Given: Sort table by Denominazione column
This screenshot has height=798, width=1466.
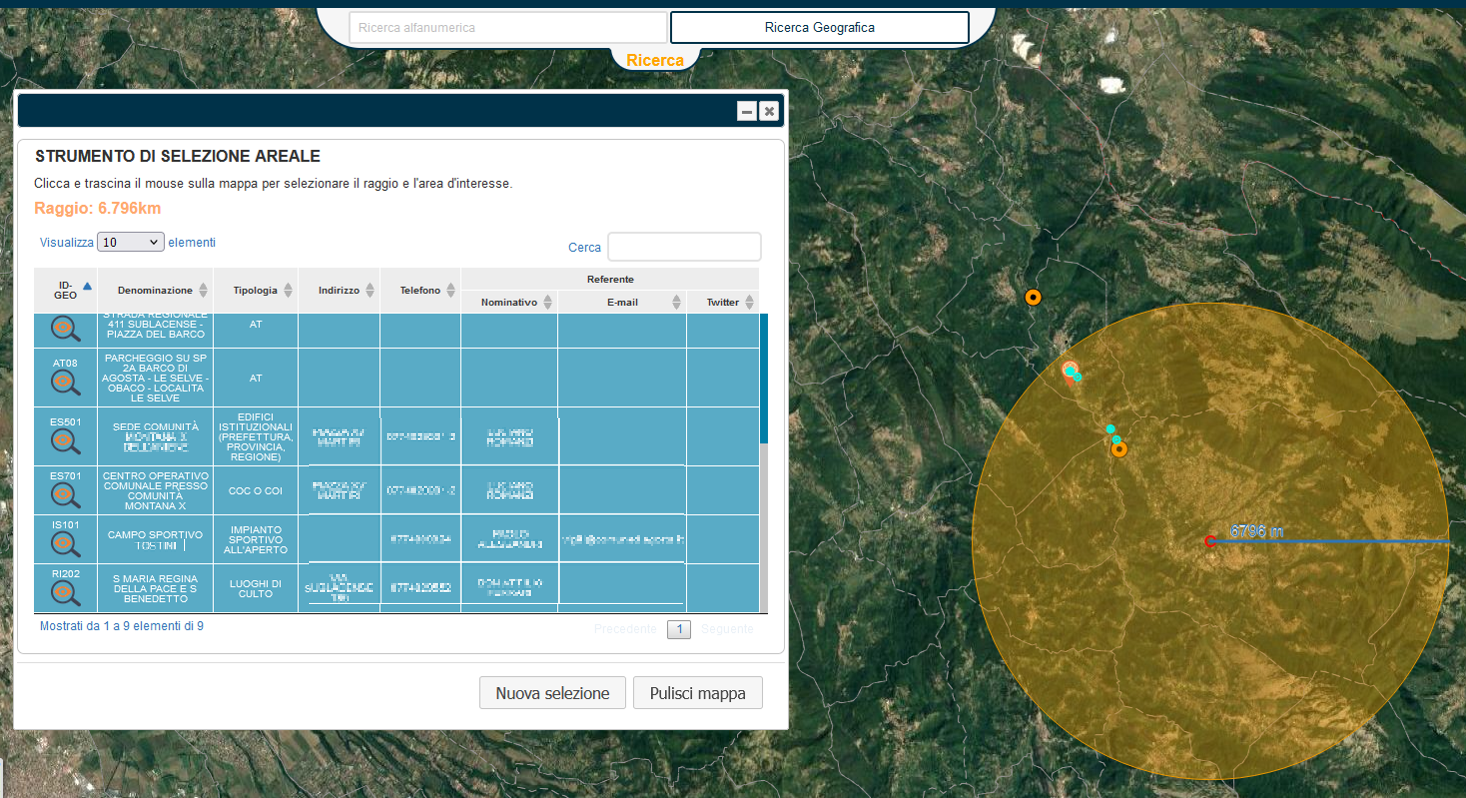Looking at the screenshot, I should pyautogui.click(x=155, y=290).
